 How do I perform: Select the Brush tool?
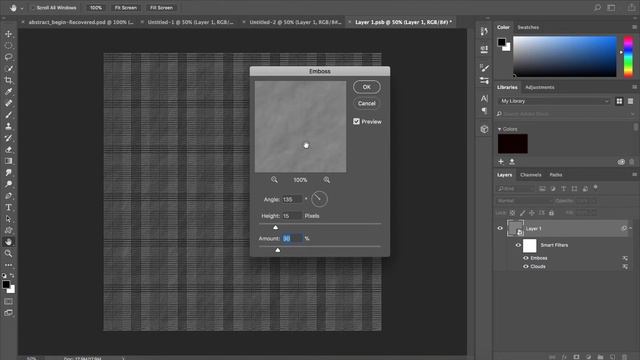point(9,115)
